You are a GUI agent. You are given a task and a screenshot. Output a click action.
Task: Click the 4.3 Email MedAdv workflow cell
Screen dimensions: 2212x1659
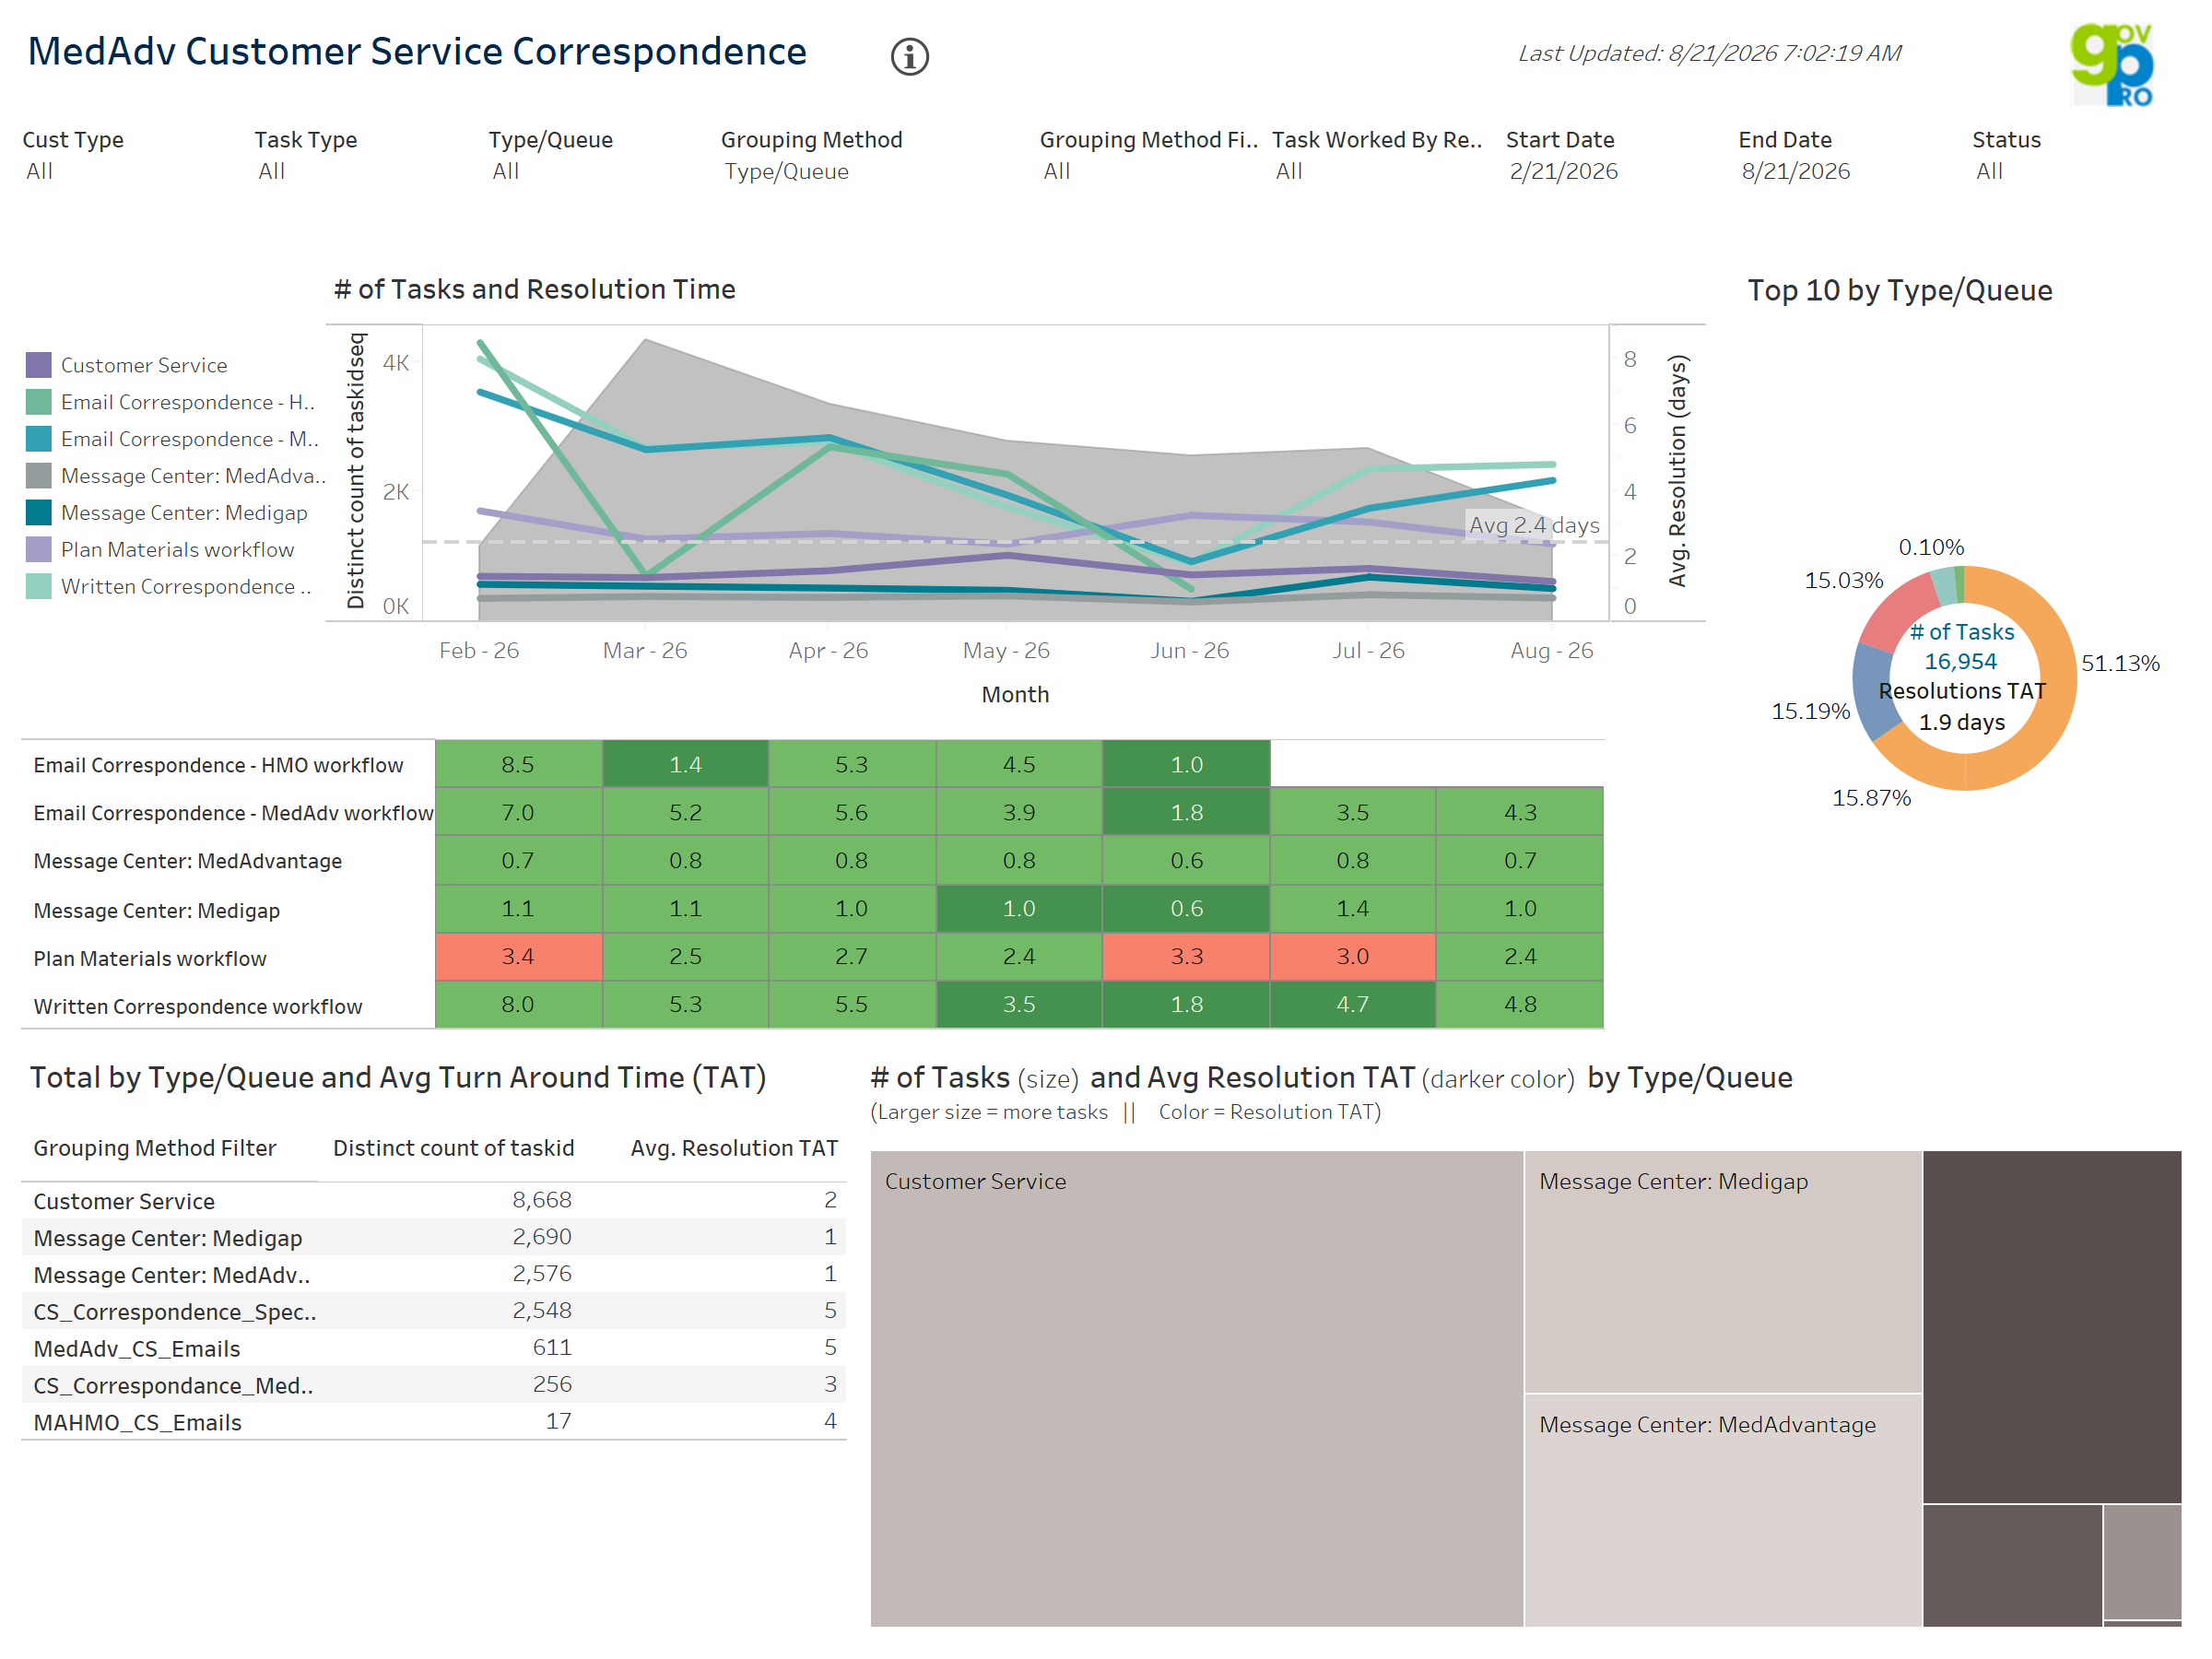click(x=1520, y=812)
